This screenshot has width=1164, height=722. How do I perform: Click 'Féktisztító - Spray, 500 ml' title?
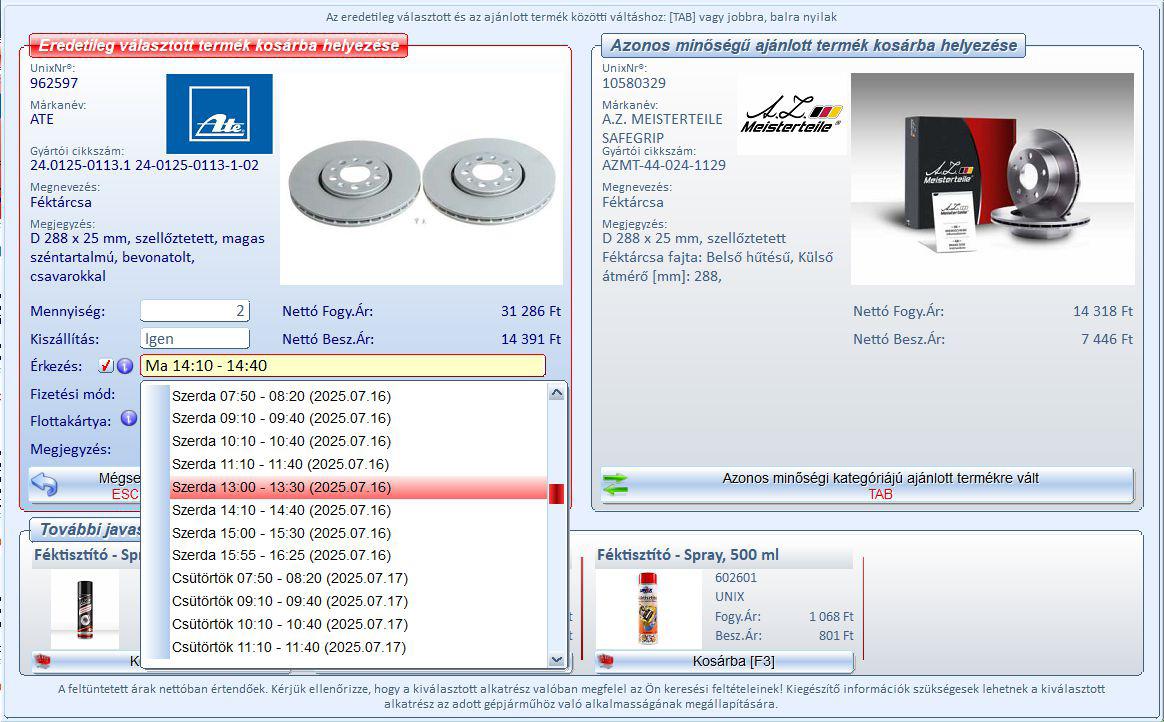point(688,555)
